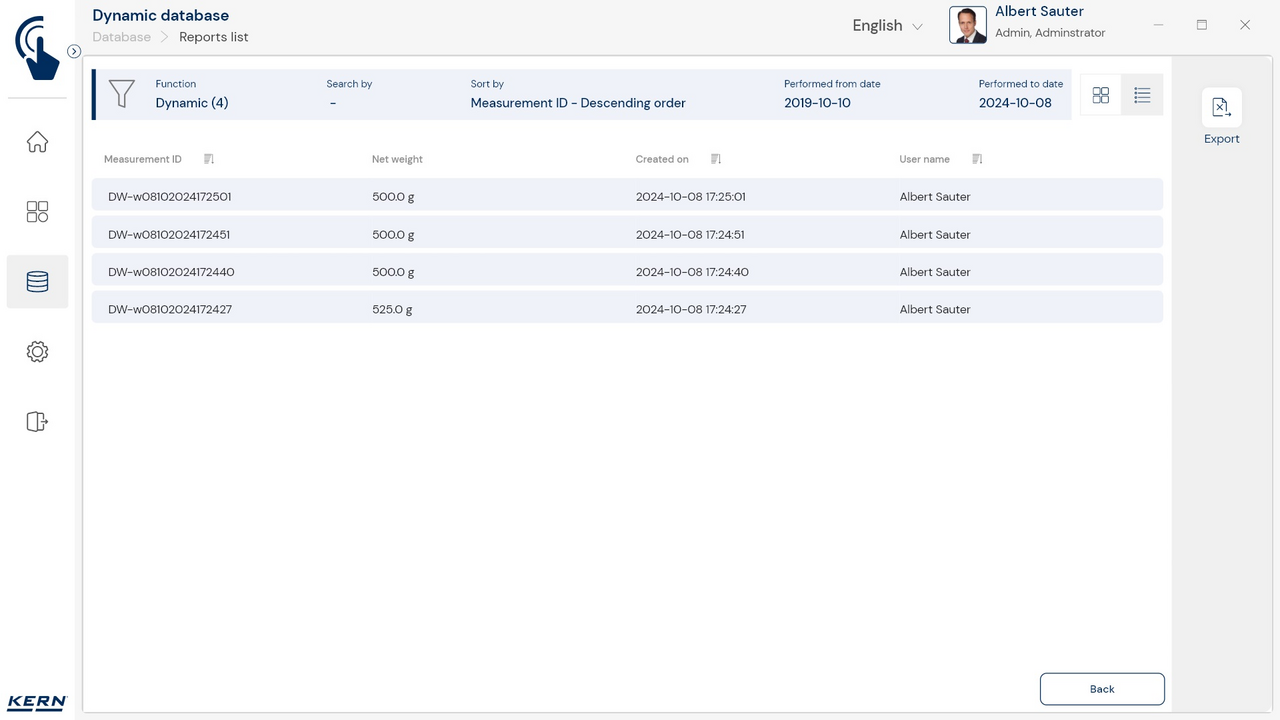Open the Sort by selector
The image size is (1280, 720).
(x=578, y=103)
